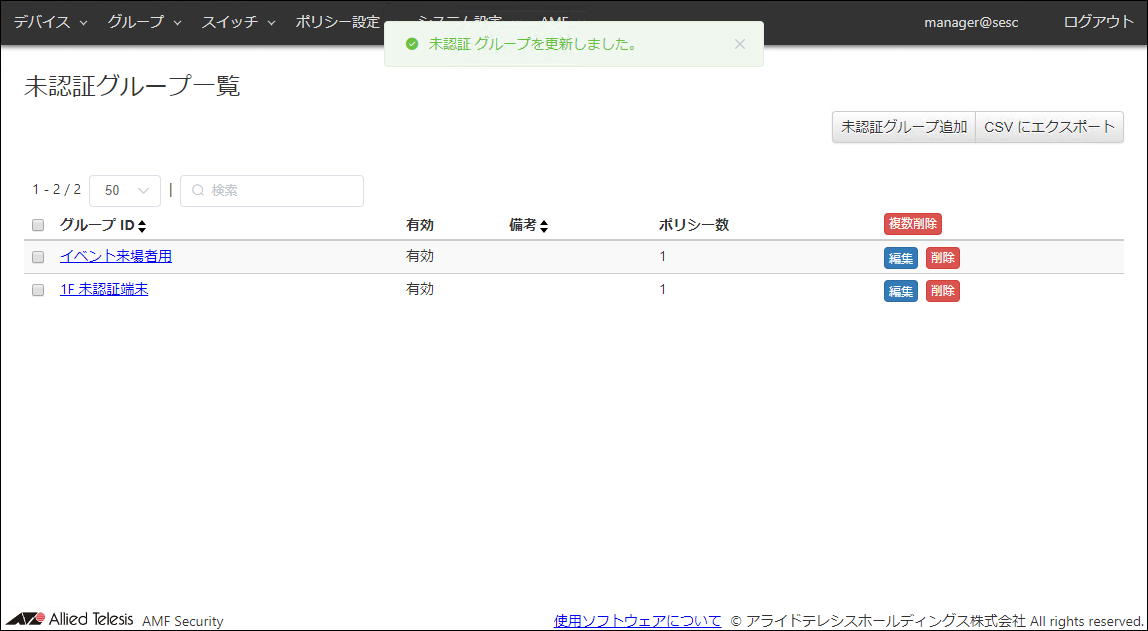
Task: Click 未認証グループ追加 button
Action: click(x=903, y=127)
